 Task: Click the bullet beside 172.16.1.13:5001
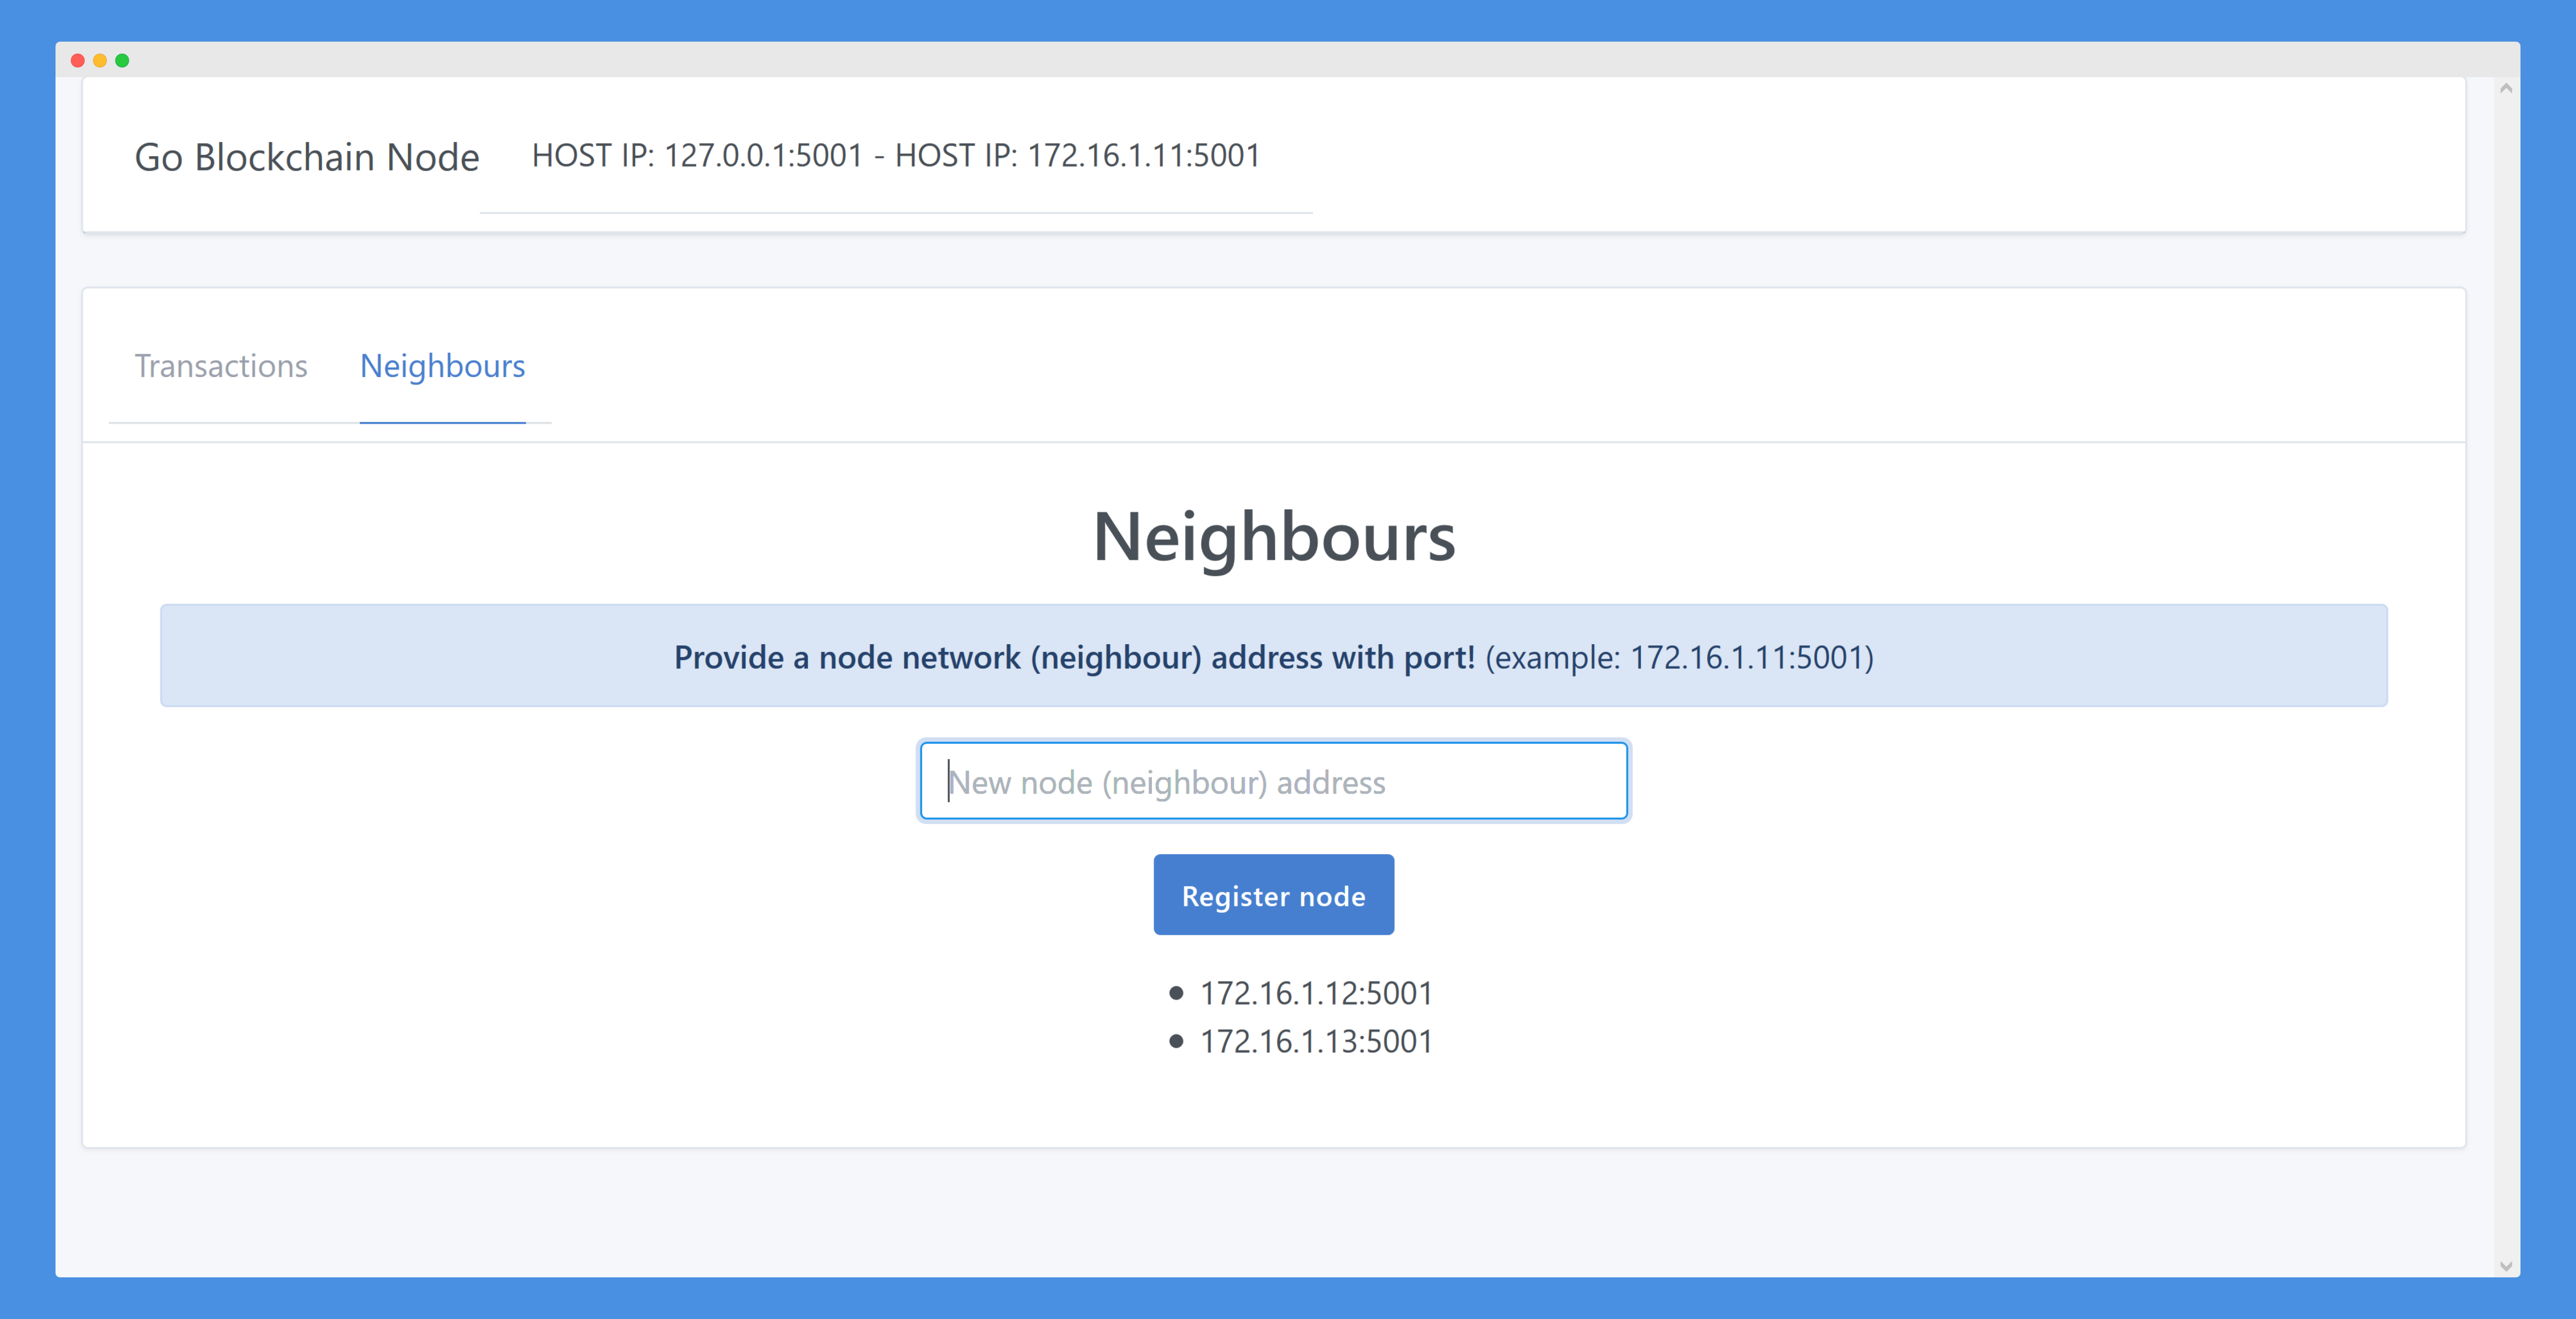coord(1176,1041)
